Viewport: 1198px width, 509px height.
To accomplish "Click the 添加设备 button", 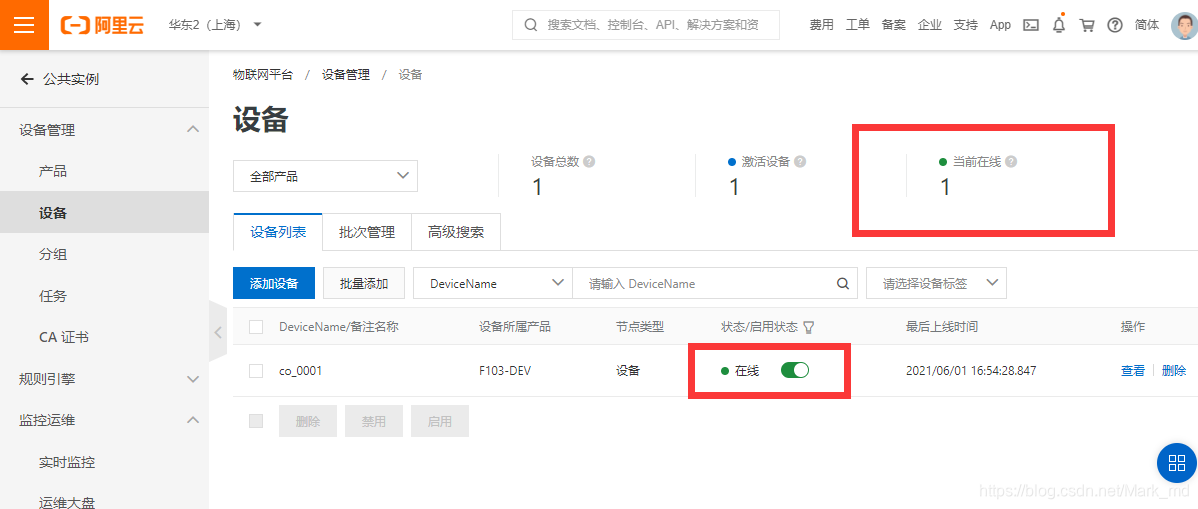I will tap(274, 284).
